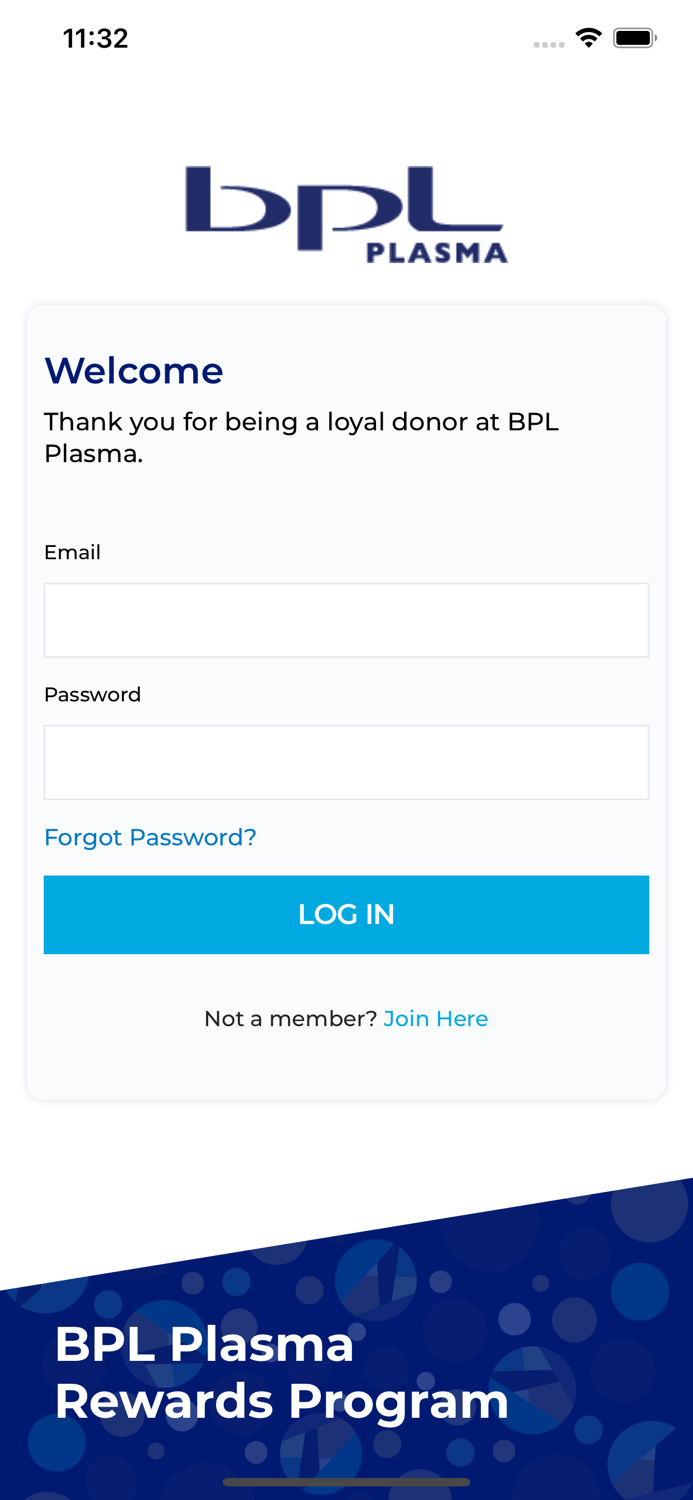
Task: Click the Password field label
Action: pos(92,694)
